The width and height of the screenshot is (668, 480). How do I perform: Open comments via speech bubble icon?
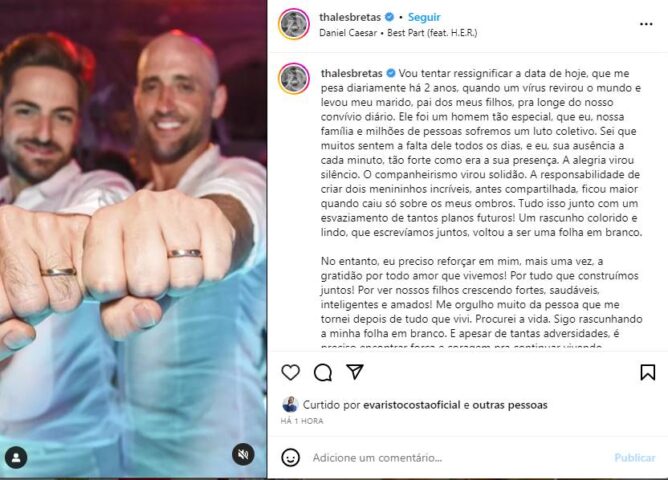point(323,372)
